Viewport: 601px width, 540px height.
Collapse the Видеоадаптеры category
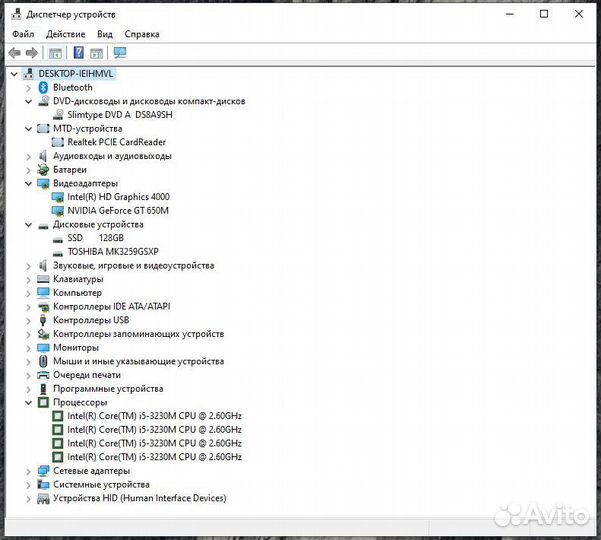click(28, 184)
